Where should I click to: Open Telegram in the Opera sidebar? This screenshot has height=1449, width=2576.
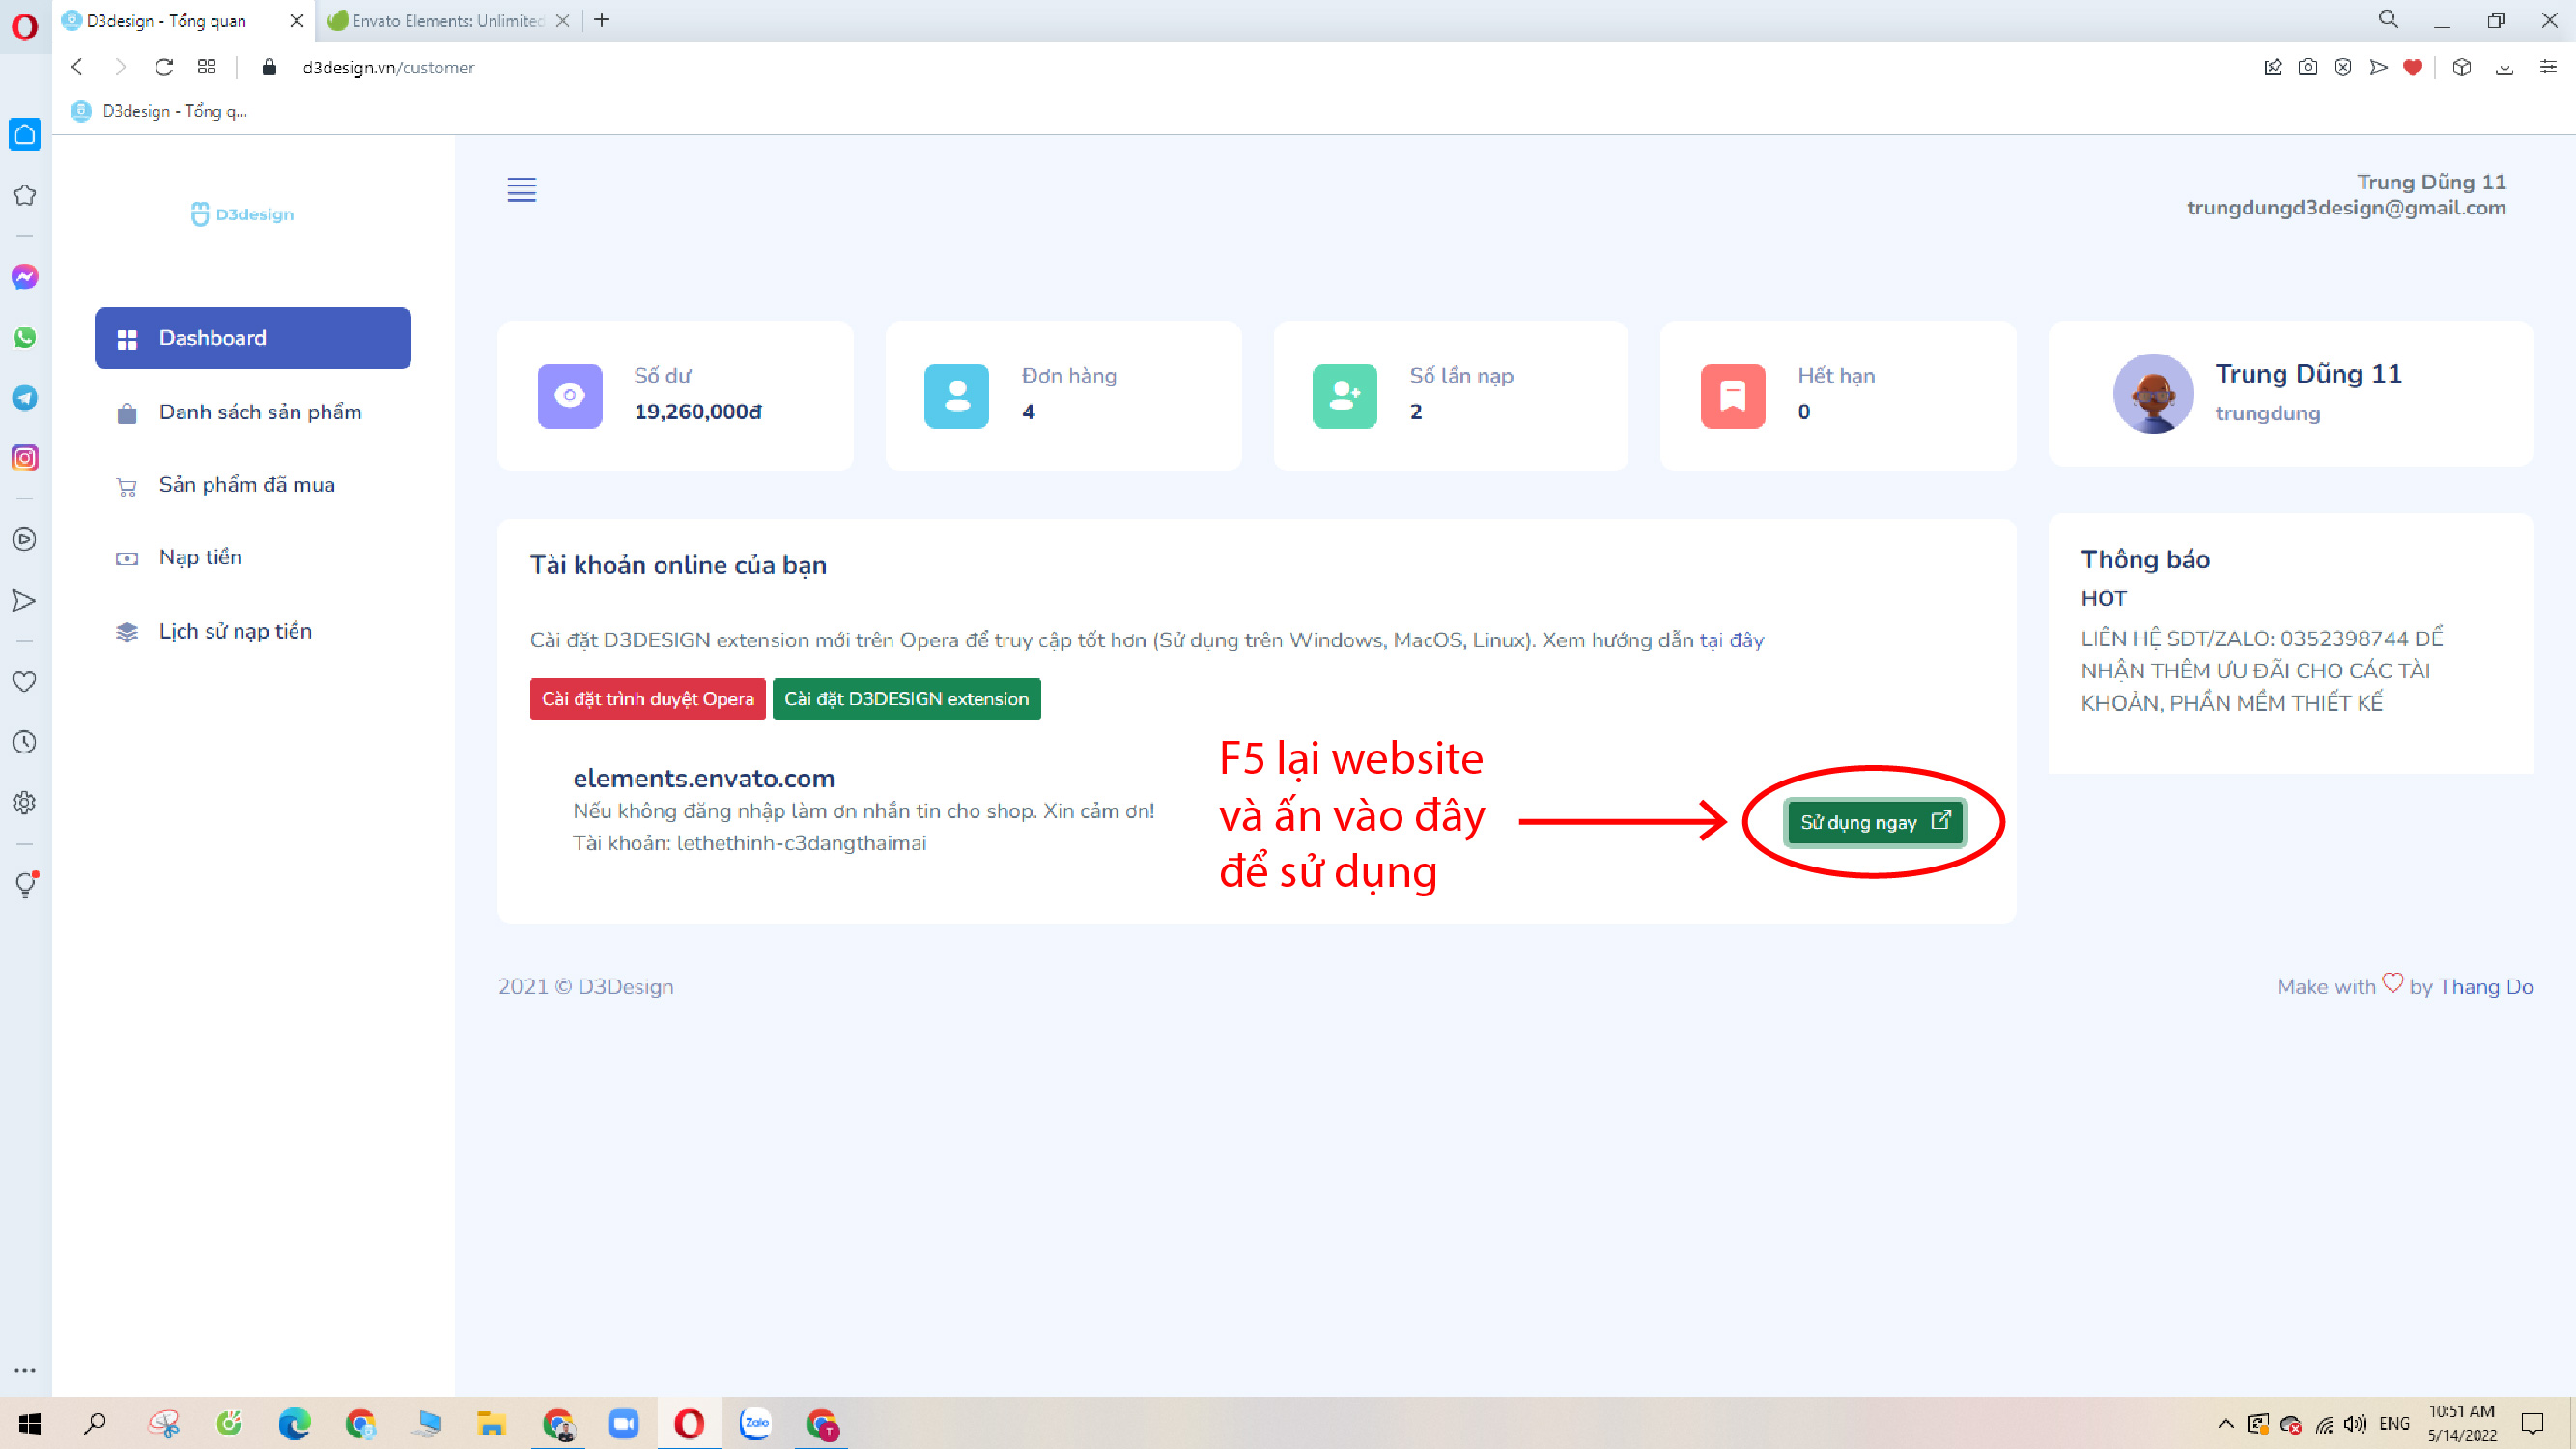tap(25, 398)
